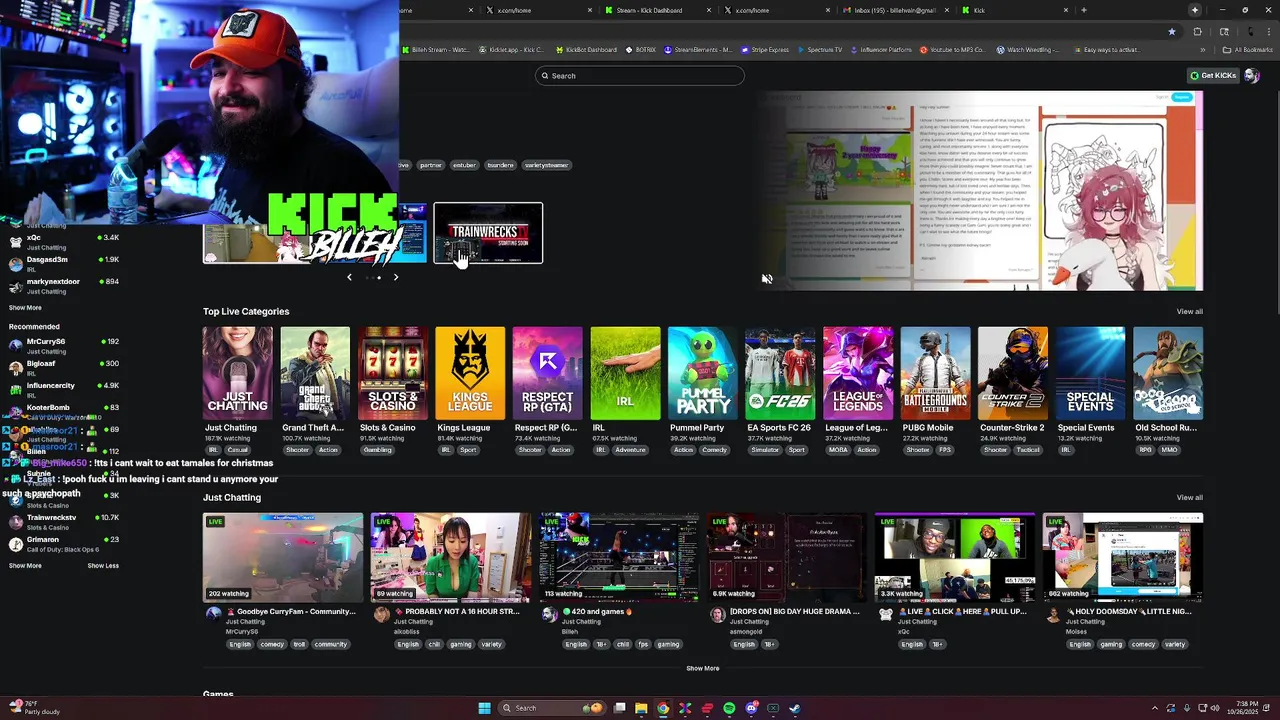This screenshot has height=720, width=1280.
Task: Unmute the featured stream volume icon
Action: (767, 279)
